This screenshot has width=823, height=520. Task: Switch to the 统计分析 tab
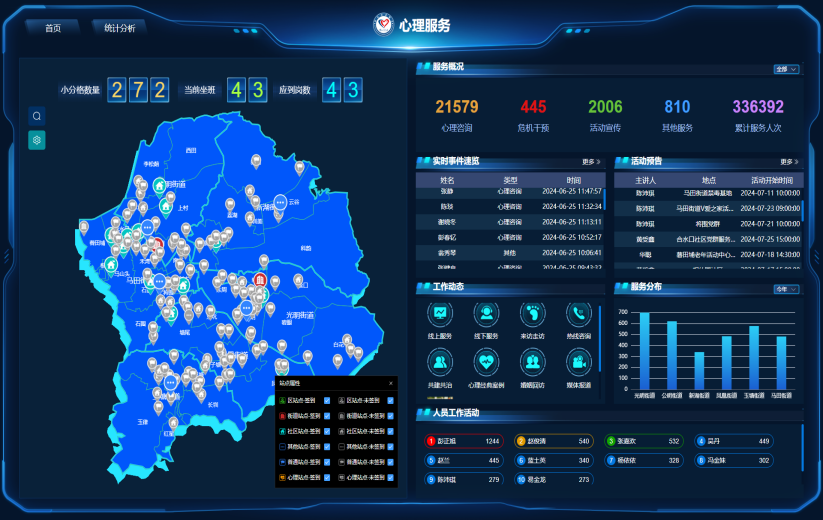[x=119, y=28]
